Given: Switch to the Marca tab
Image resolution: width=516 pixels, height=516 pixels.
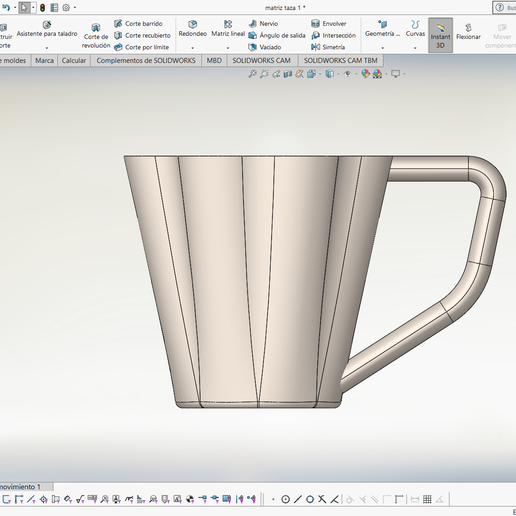Looking at the screenshot, I should point(44,61).
